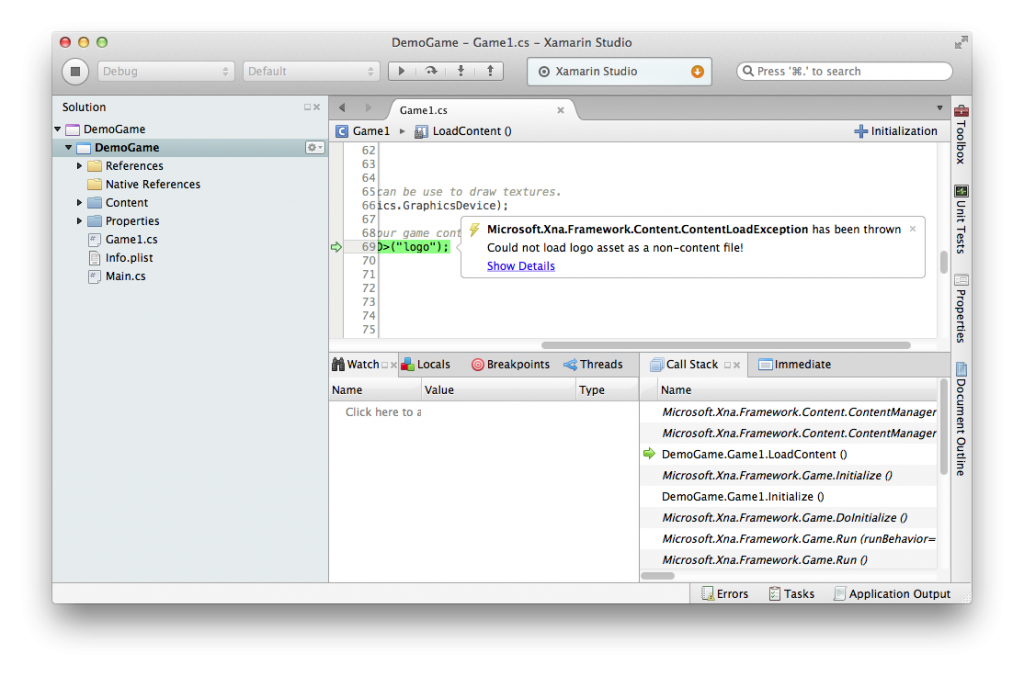Viewport: 1024px width, 676px height.
Task: Dismiss the exception popup
Action: click(x=912, y=229)
